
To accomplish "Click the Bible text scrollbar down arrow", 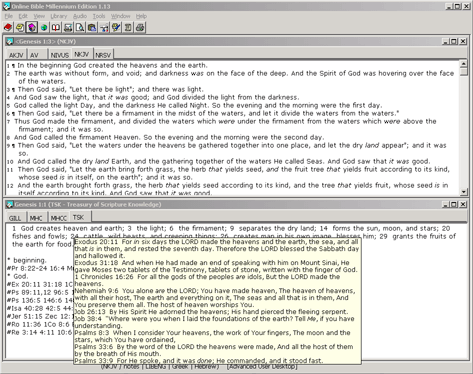I will tap(463, 192).
